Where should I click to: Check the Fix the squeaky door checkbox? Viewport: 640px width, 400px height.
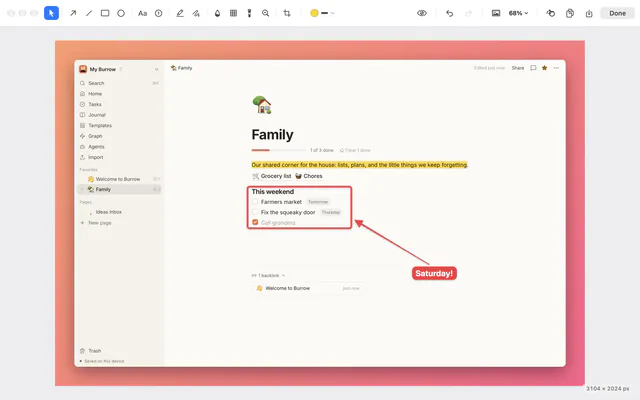click(255, 212)
